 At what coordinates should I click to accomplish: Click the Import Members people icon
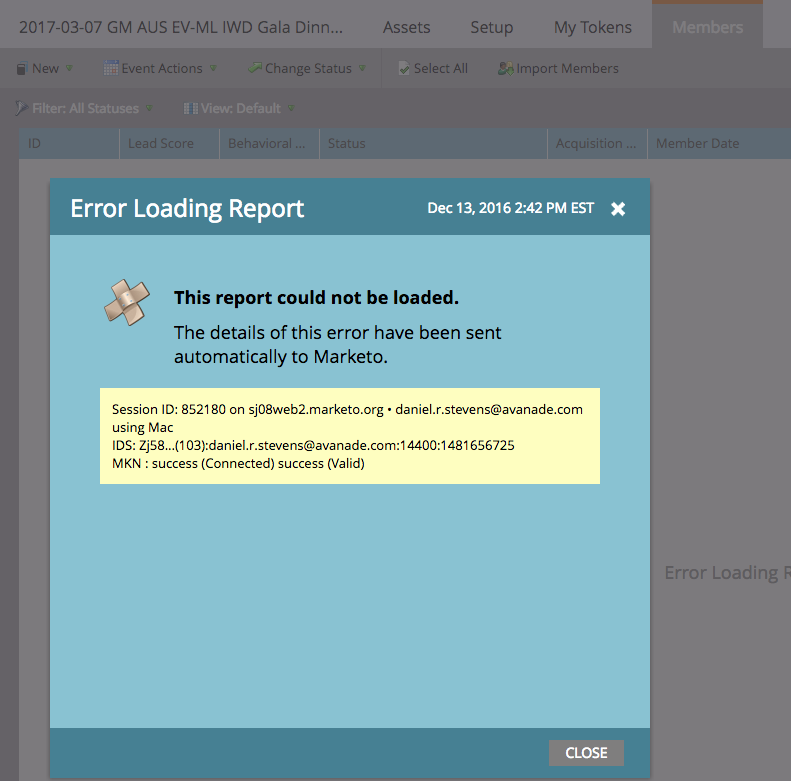[x=505, y=68]
